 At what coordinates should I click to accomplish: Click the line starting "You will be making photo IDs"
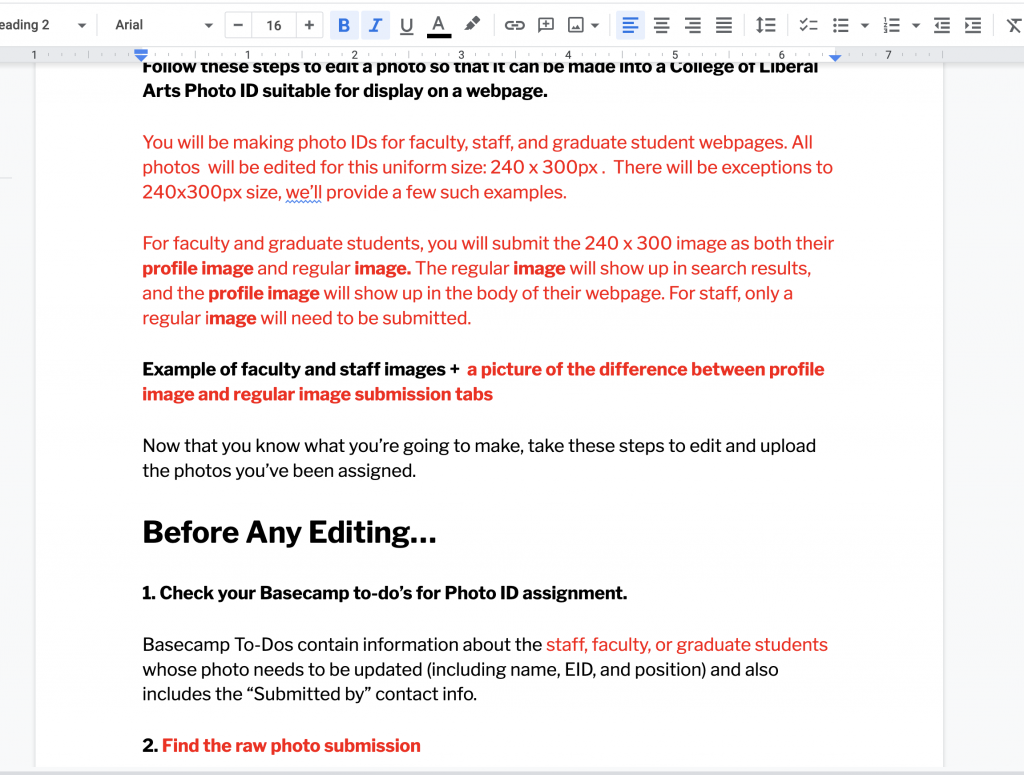point(477,142)
